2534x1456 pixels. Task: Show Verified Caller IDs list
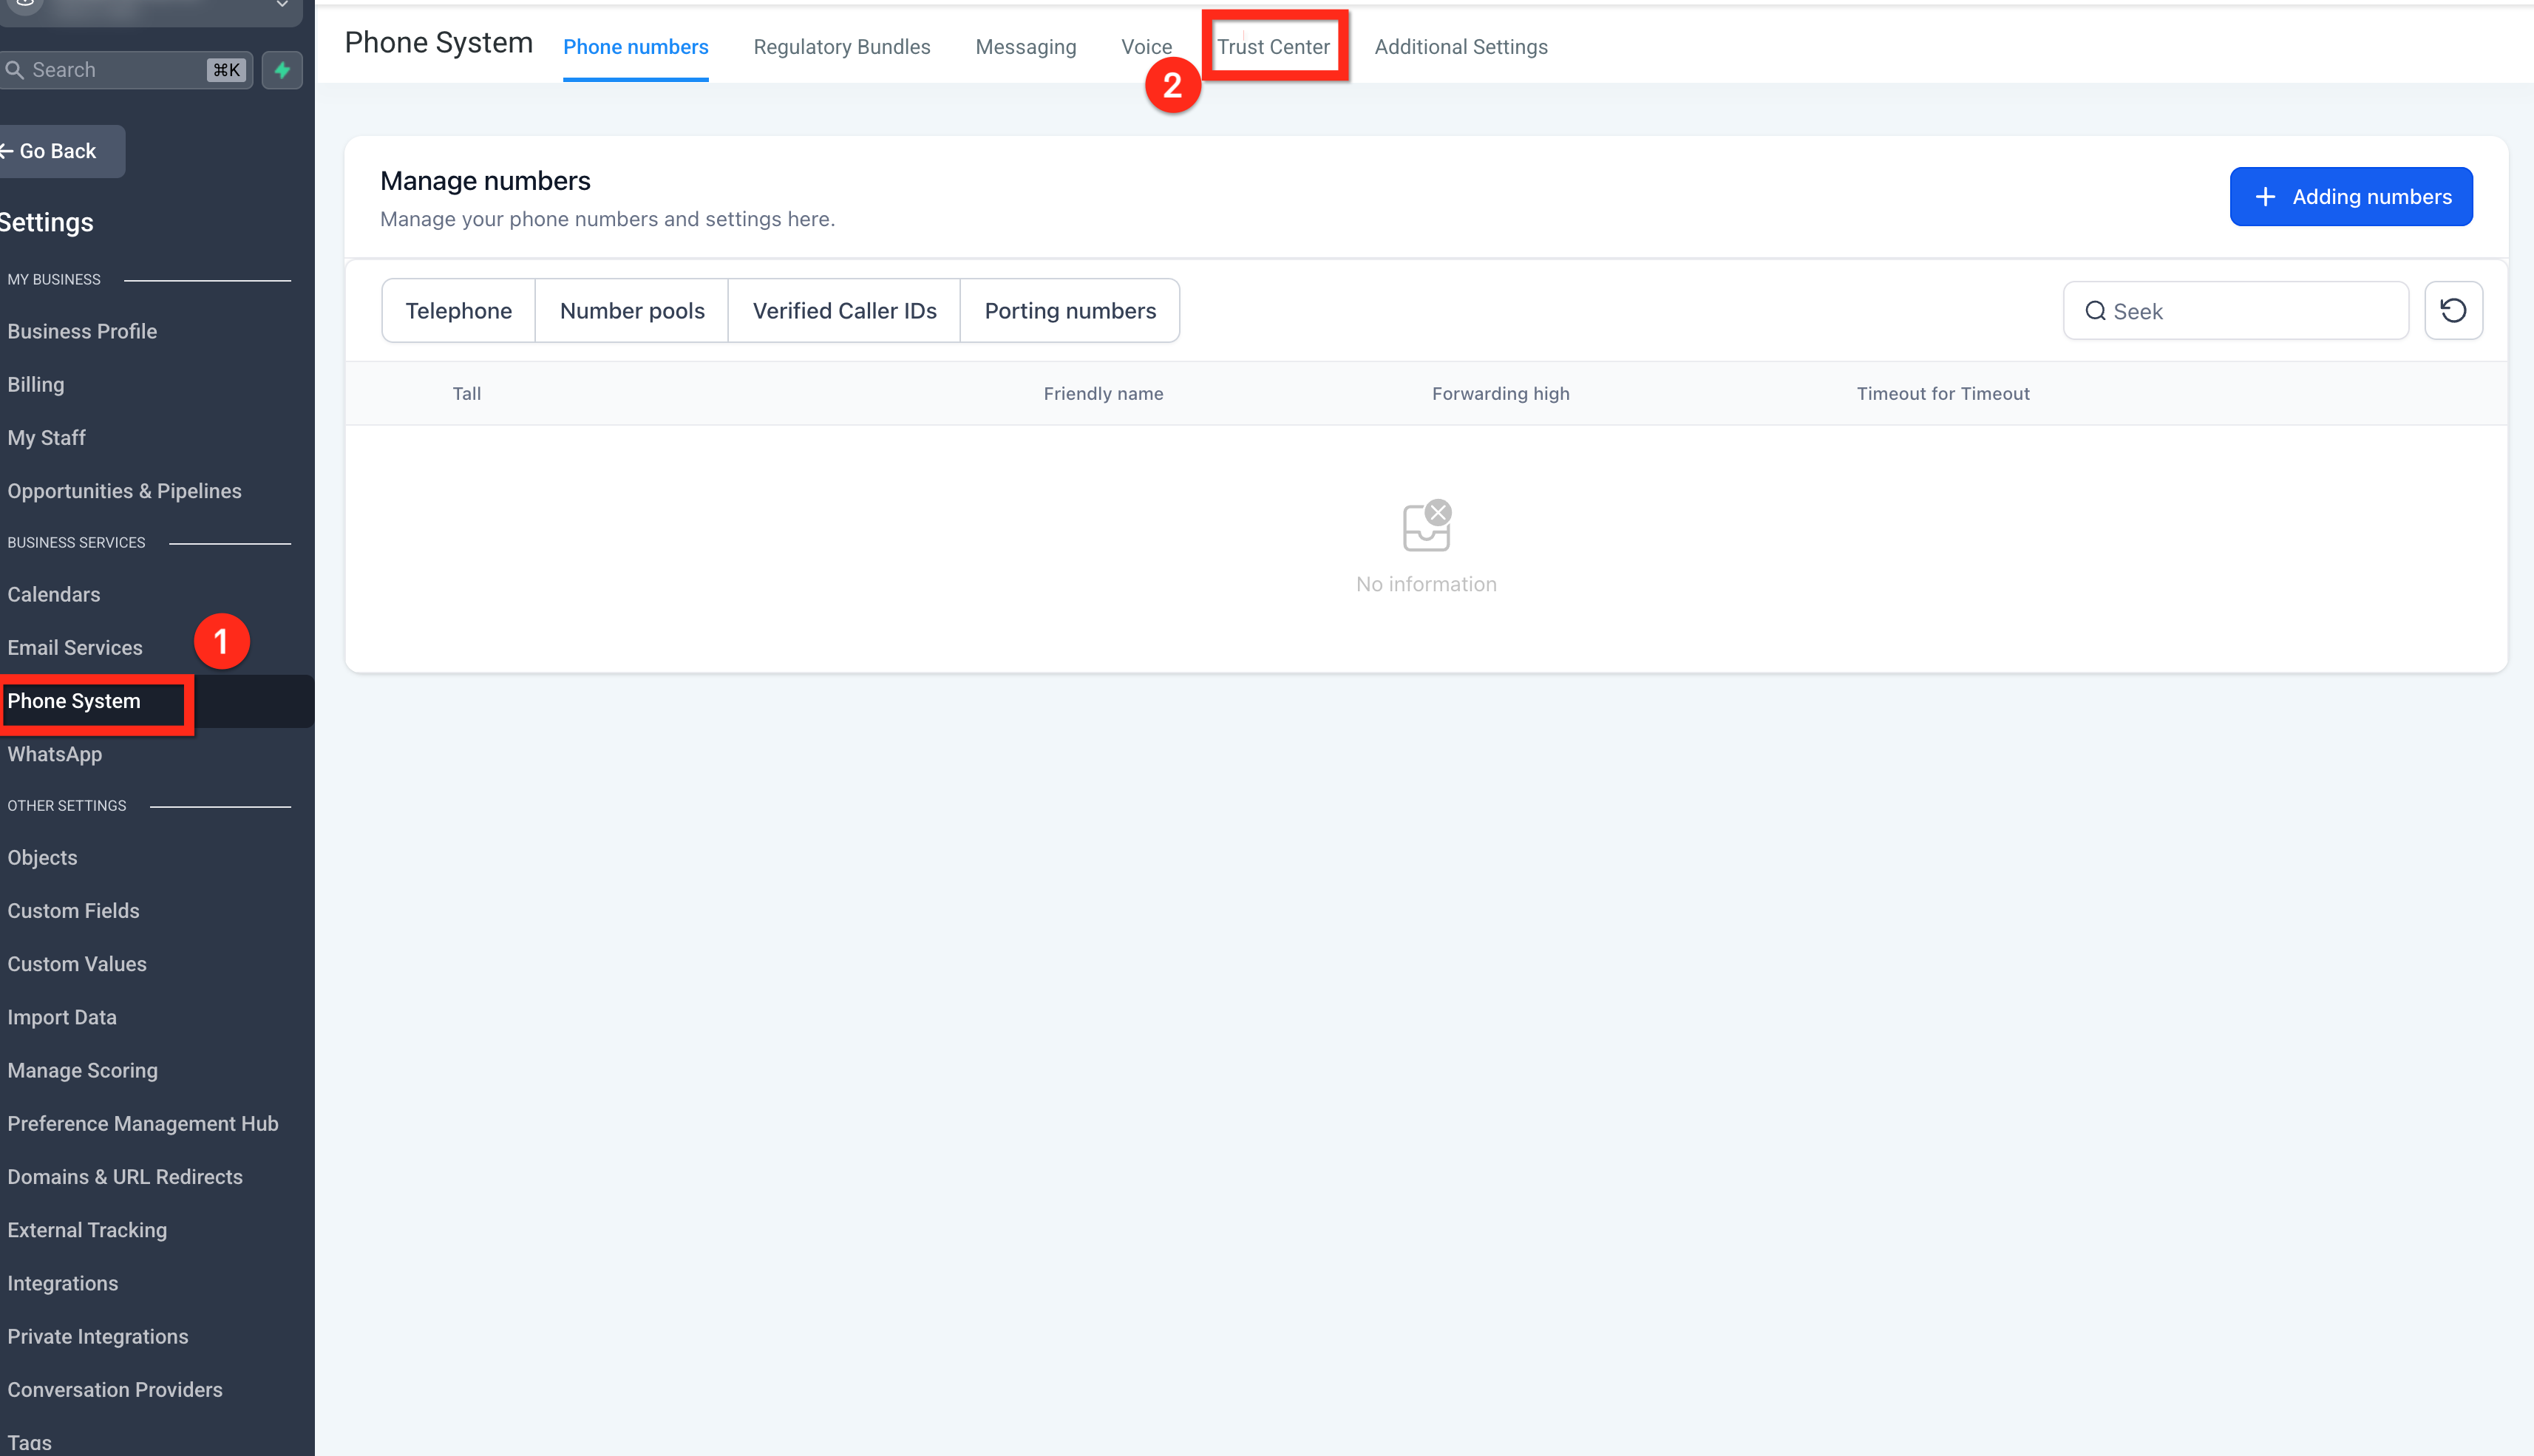[x=844, y=311]
